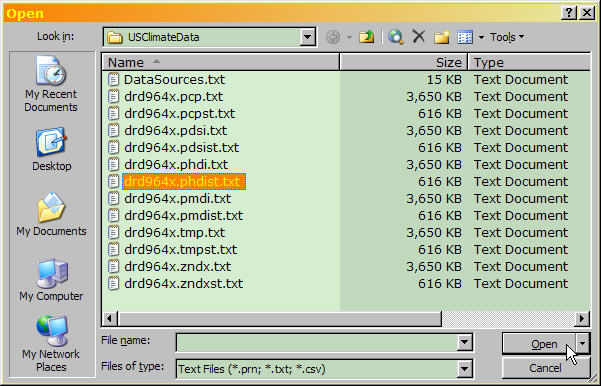Select file drd964x.phdi.txt
Image resolution: width=601 pixels, height=386 pixels.
pos(176,164)
